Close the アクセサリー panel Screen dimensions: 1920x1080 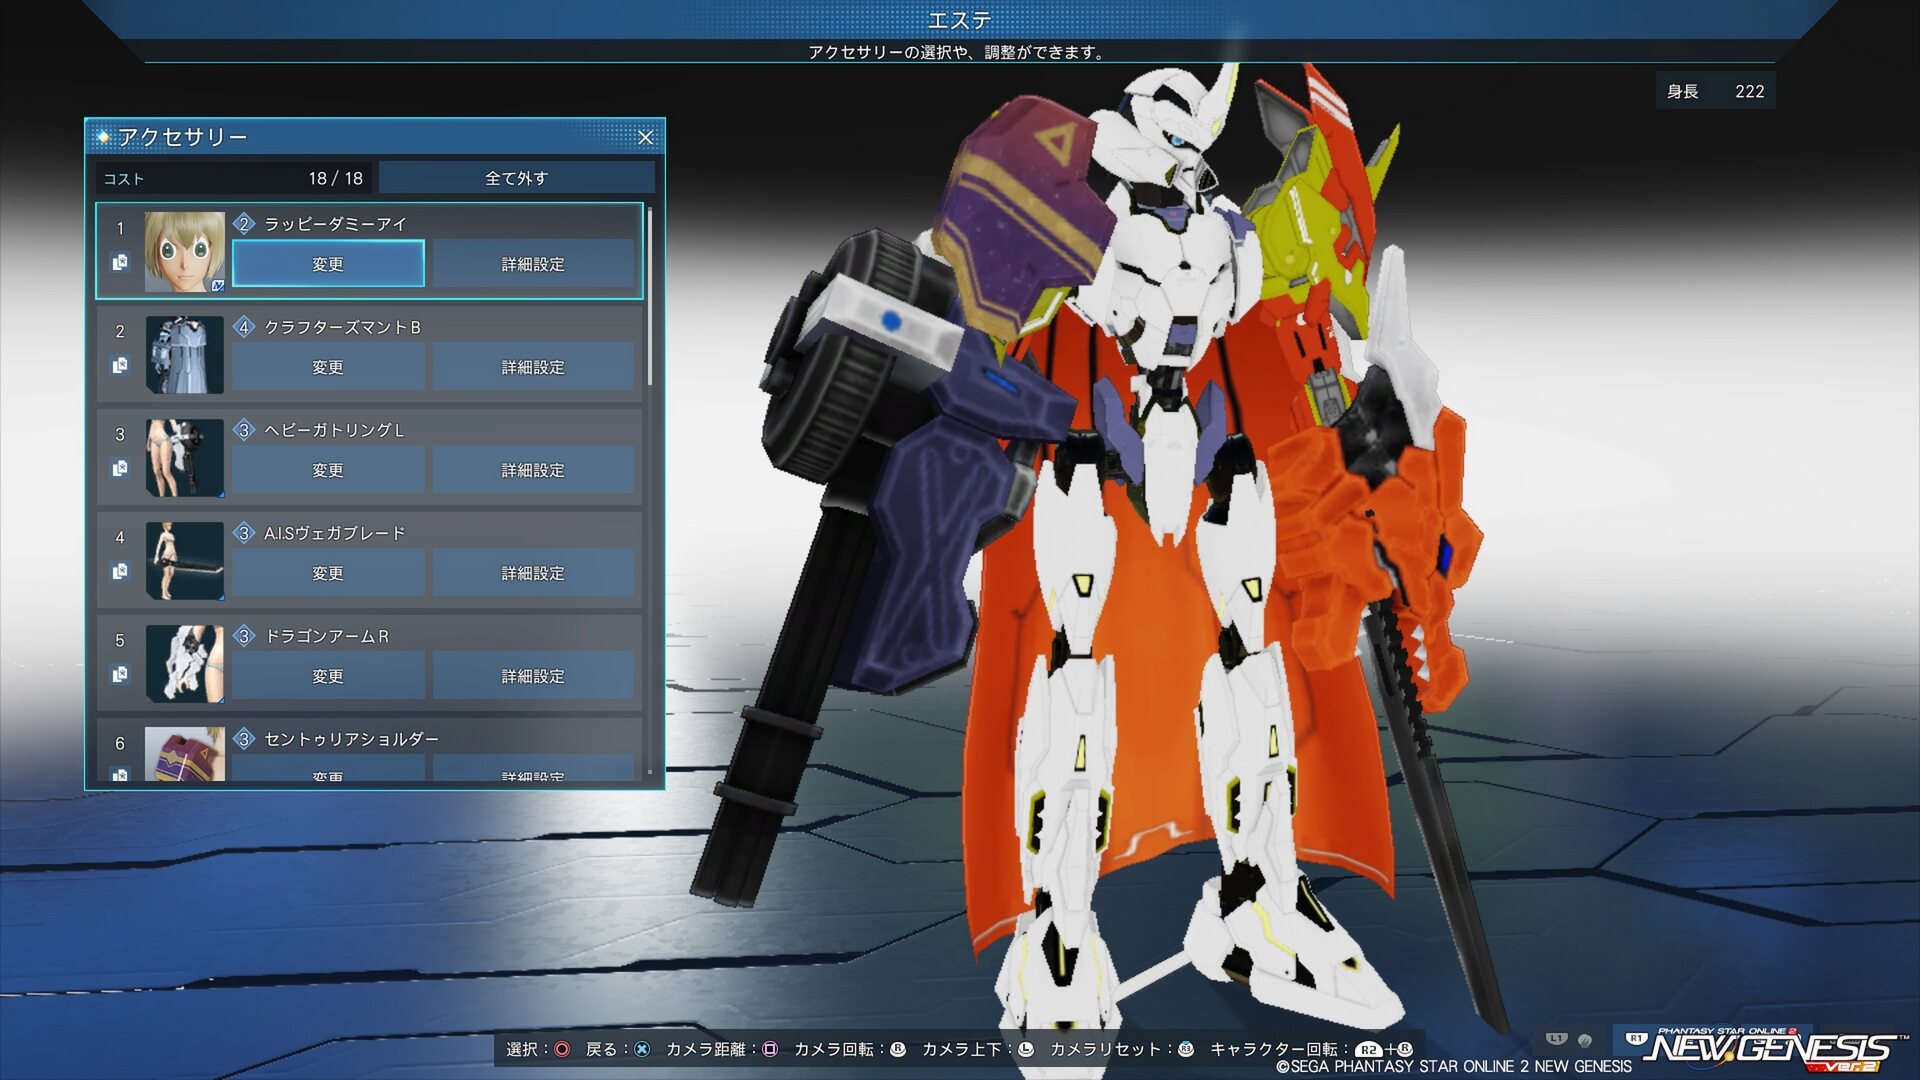point(645,137)
